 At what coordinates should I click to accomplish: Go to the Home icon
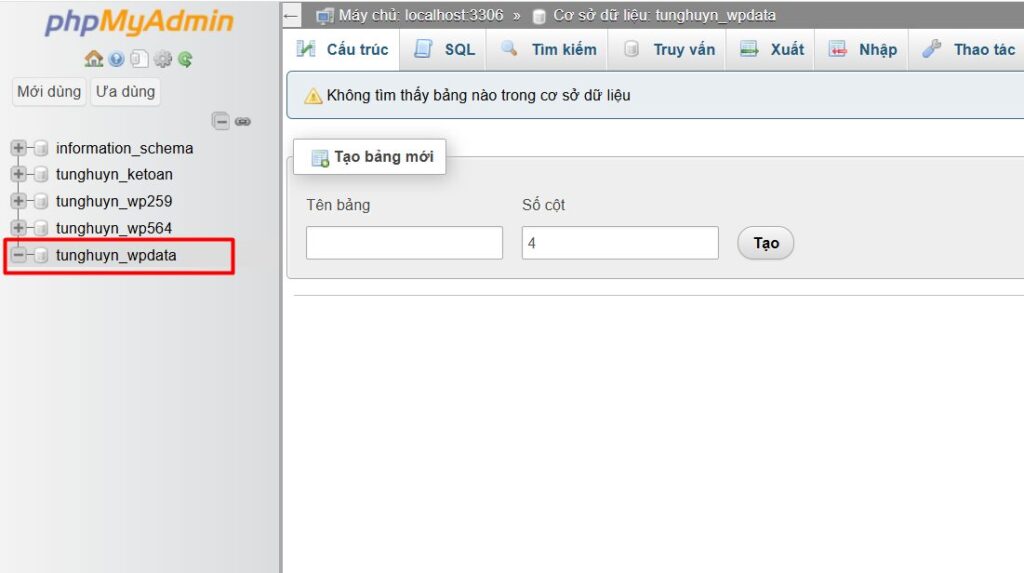[x=93, y=59]
